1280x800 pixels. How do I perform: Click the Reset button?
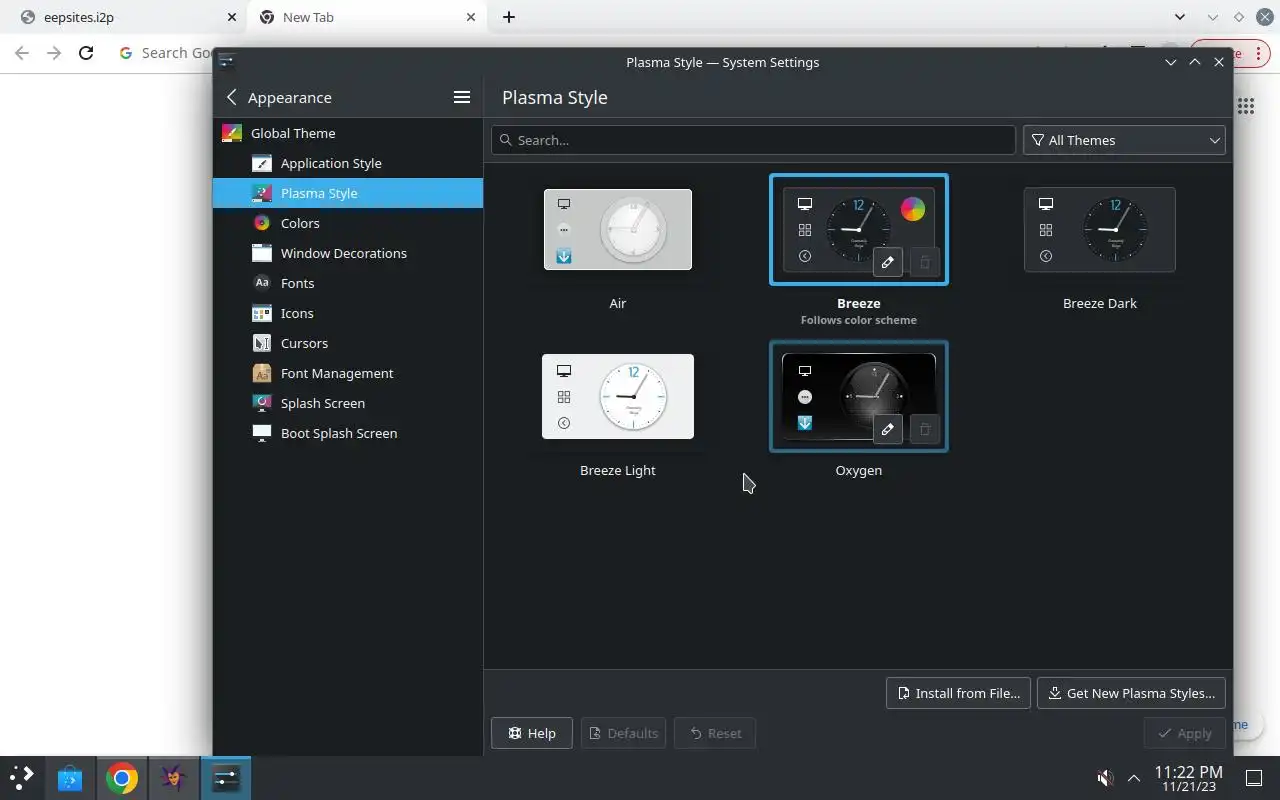(x=715, y=733)
